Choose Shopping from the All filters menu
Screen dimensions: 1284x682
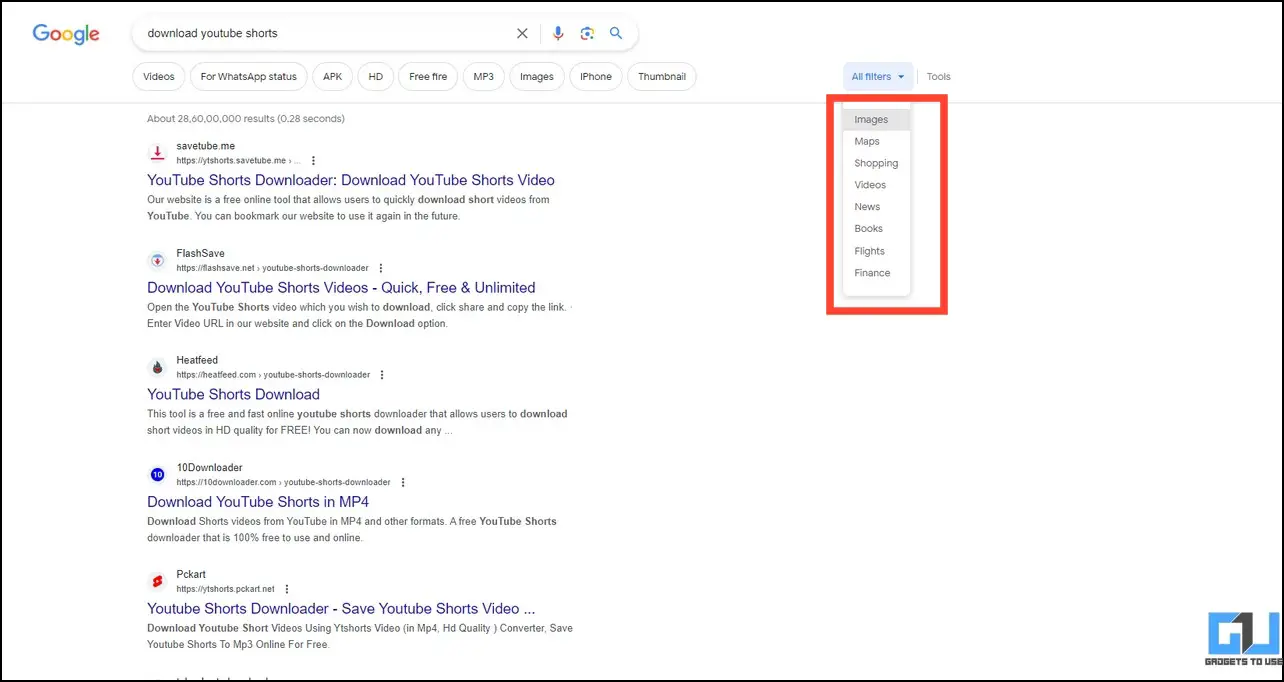[x=877, y=164]
